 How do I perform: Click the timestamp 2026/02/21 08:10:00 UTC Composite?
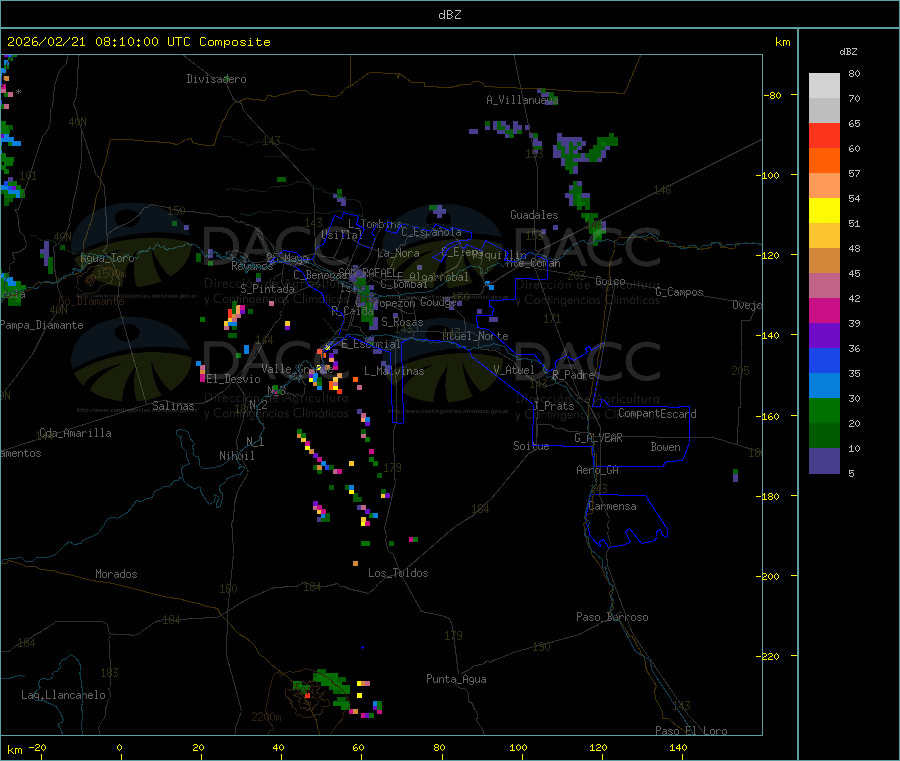click(x=138, y=42)
